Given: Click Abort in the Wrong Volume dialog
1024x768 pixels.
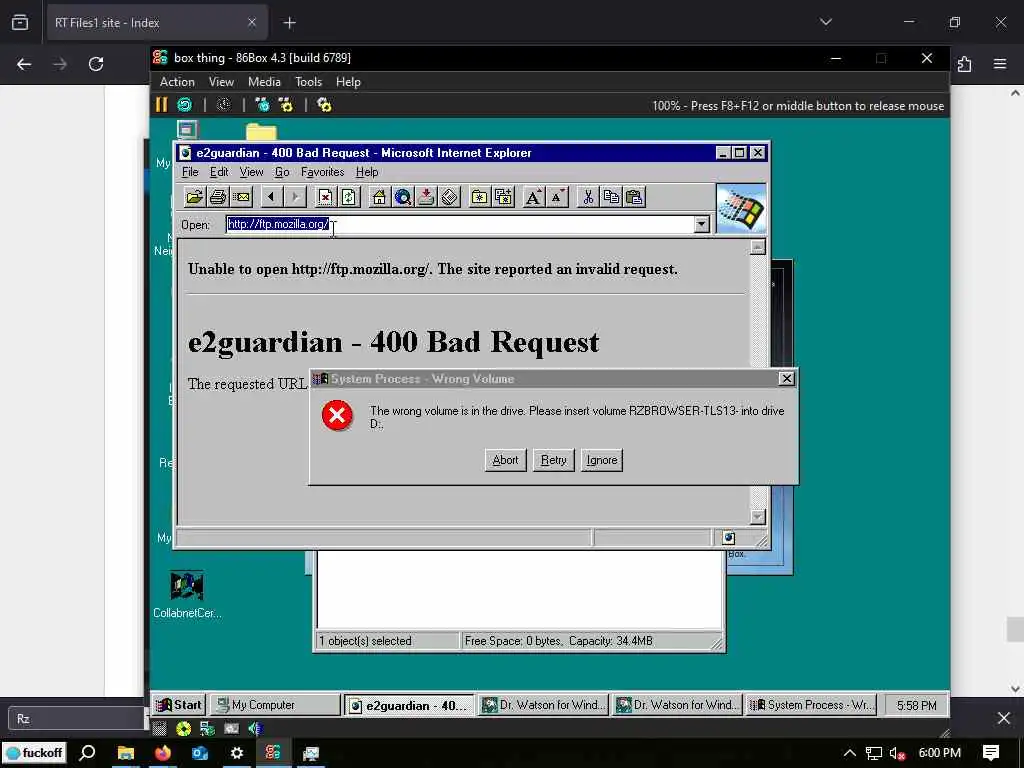Looking at the screenshot, I should 505,460.
